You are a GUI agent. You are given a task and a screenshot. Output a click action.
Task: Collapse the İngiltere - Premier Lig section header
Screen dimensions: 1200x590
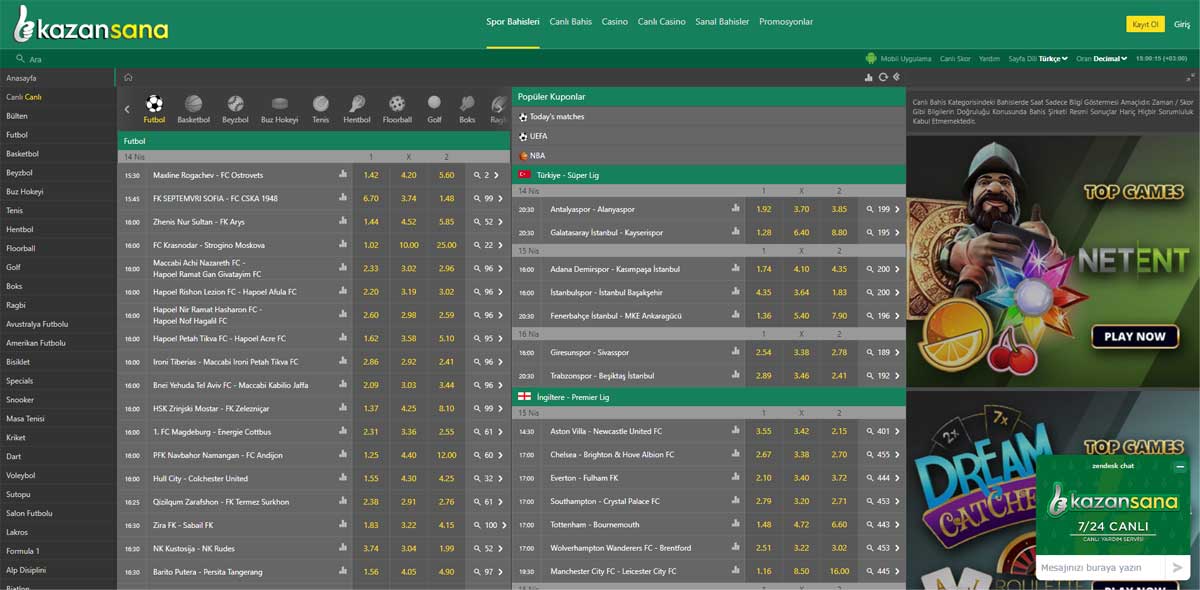tap(708, 397)
